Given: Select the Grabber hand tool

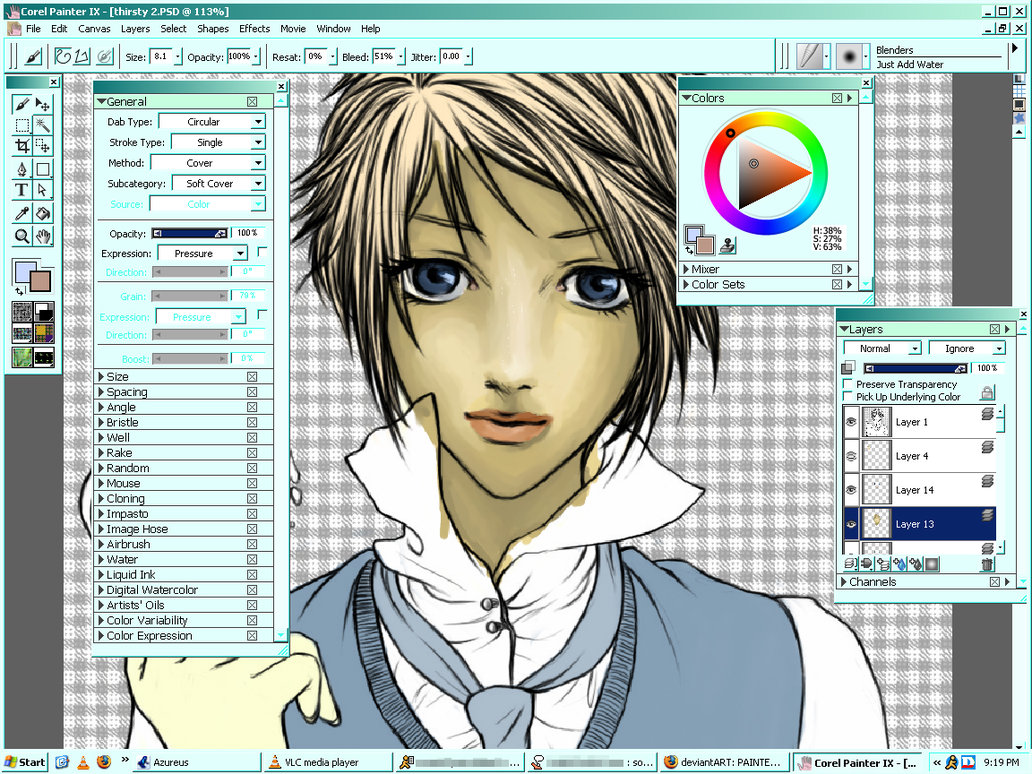Looking at the screenshot, I should [43, 235].
